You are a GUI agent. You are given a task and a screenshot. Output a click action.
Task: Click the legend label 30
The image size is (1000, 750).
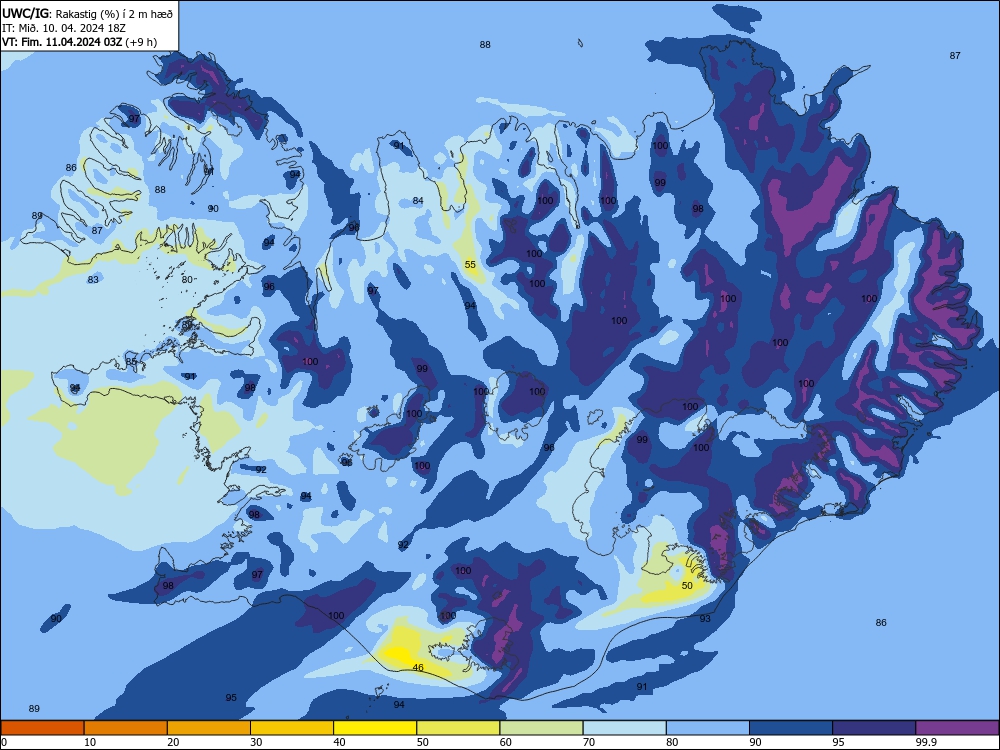click(256, 742)
